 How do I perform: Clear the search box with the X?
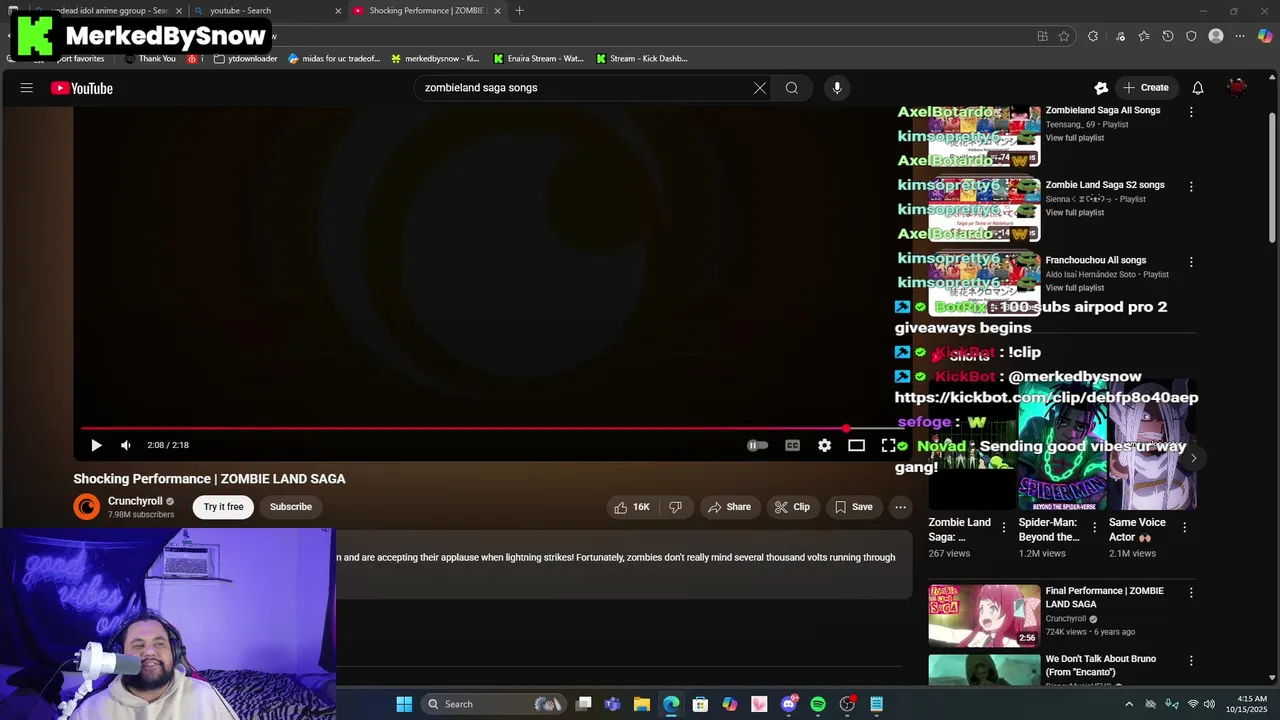click(x=760, y=88)
